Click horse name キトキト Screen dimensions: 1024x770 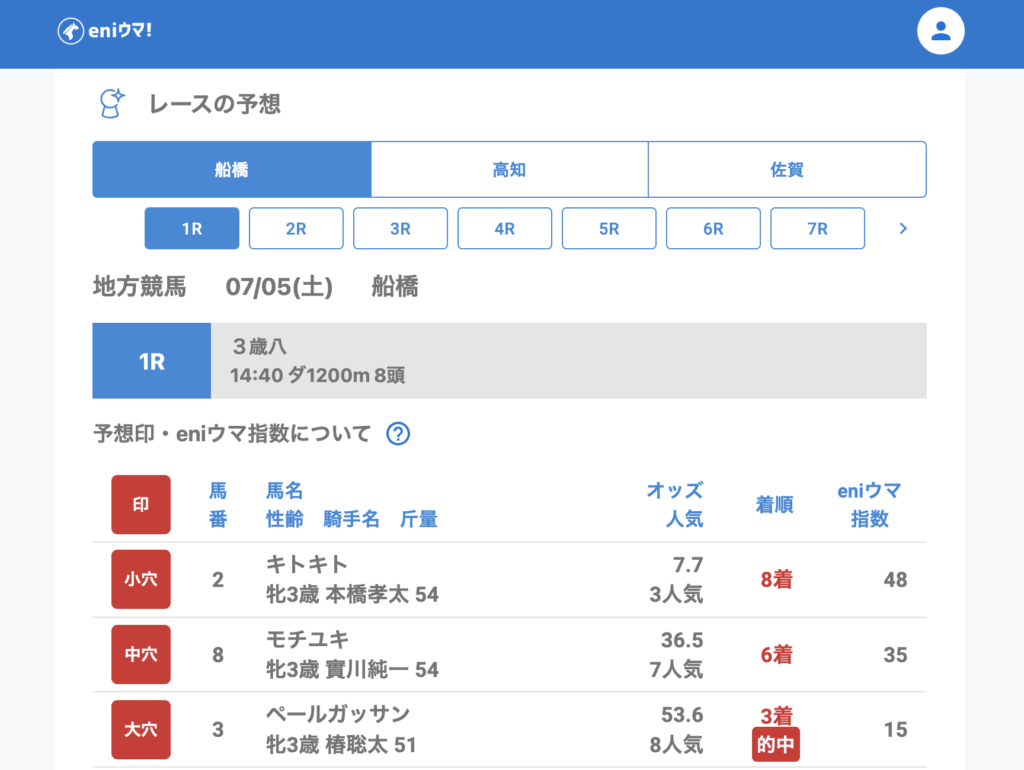pos(307,565)
